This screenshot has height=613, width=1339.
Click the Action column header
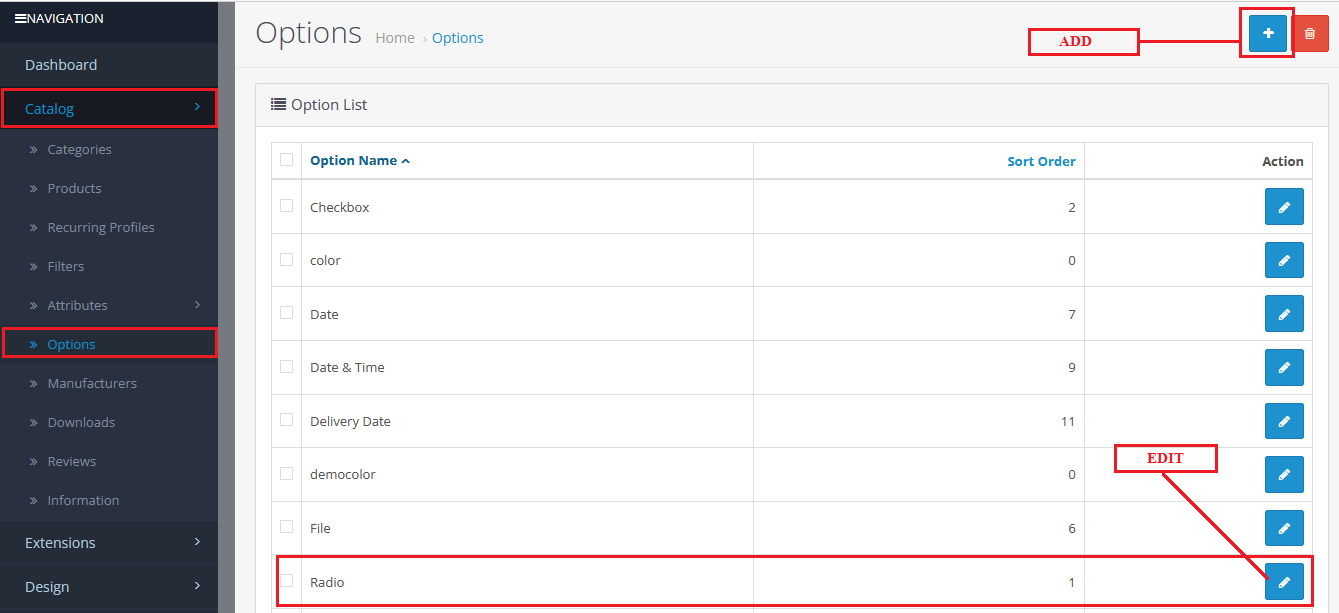[1283, 161]
